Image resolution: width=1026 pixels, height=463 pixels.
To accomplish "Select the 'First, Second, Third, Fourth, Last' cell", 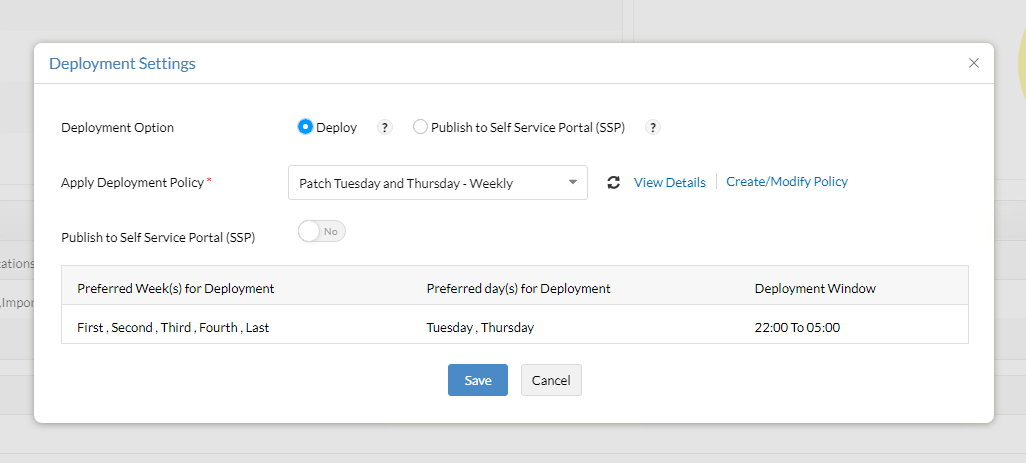I will (x=173, y=327).
